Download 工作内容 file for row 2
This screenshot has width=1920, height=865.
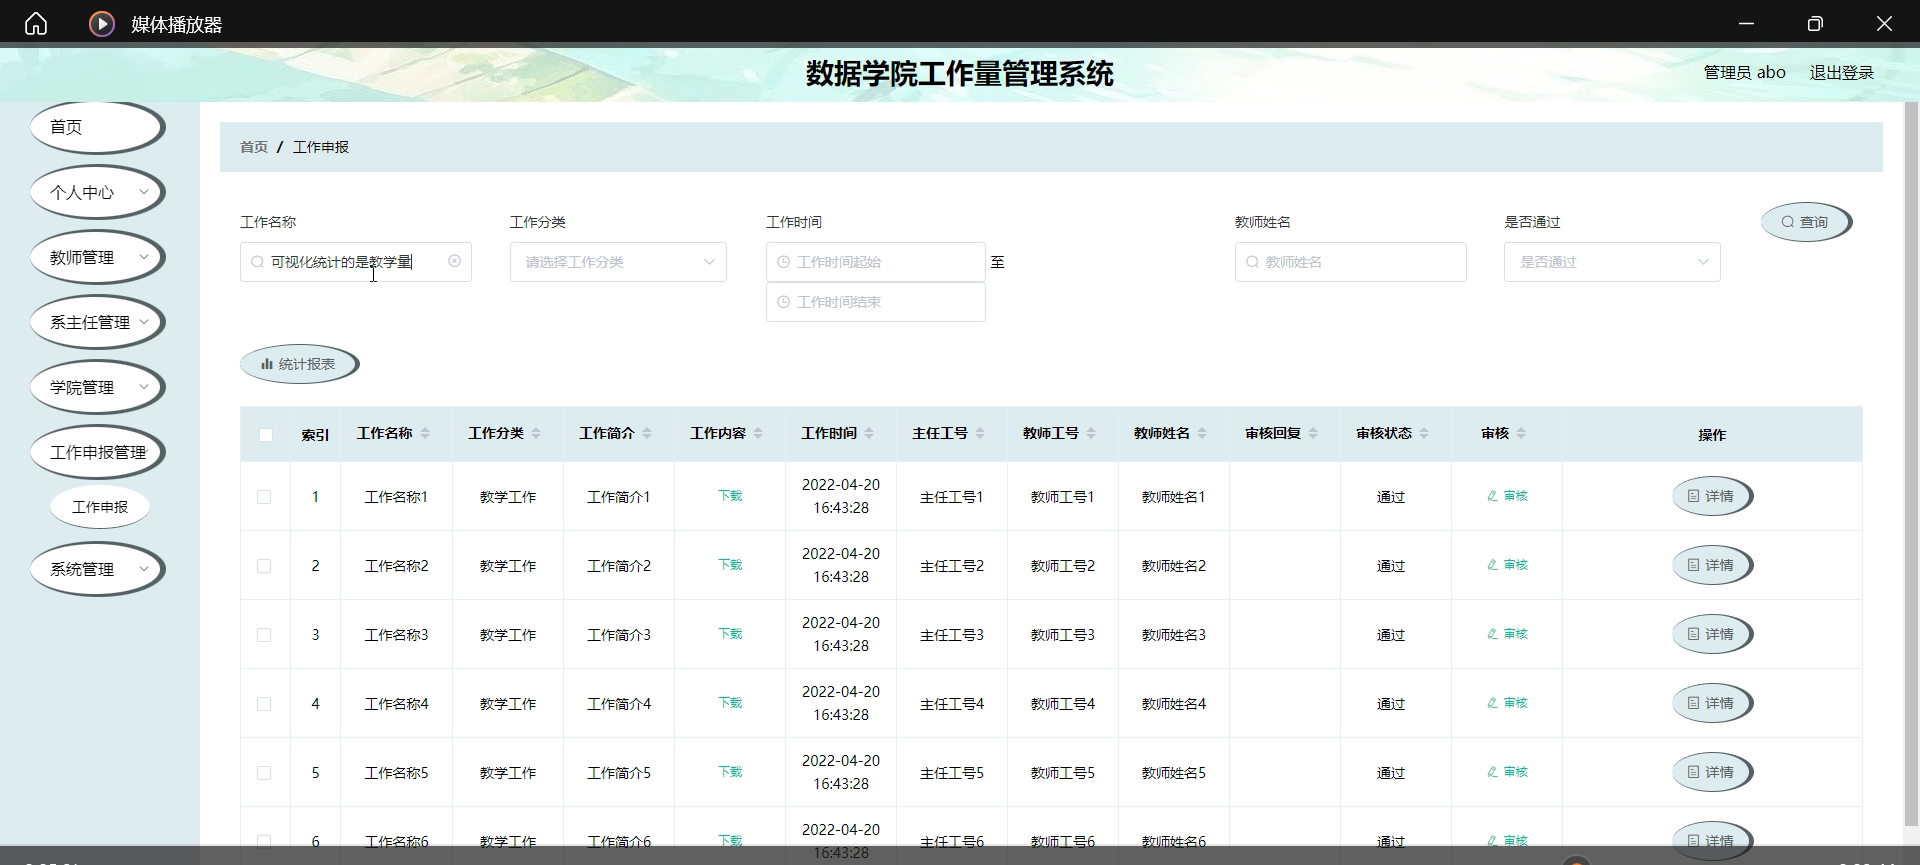click(x=730, y=565)
